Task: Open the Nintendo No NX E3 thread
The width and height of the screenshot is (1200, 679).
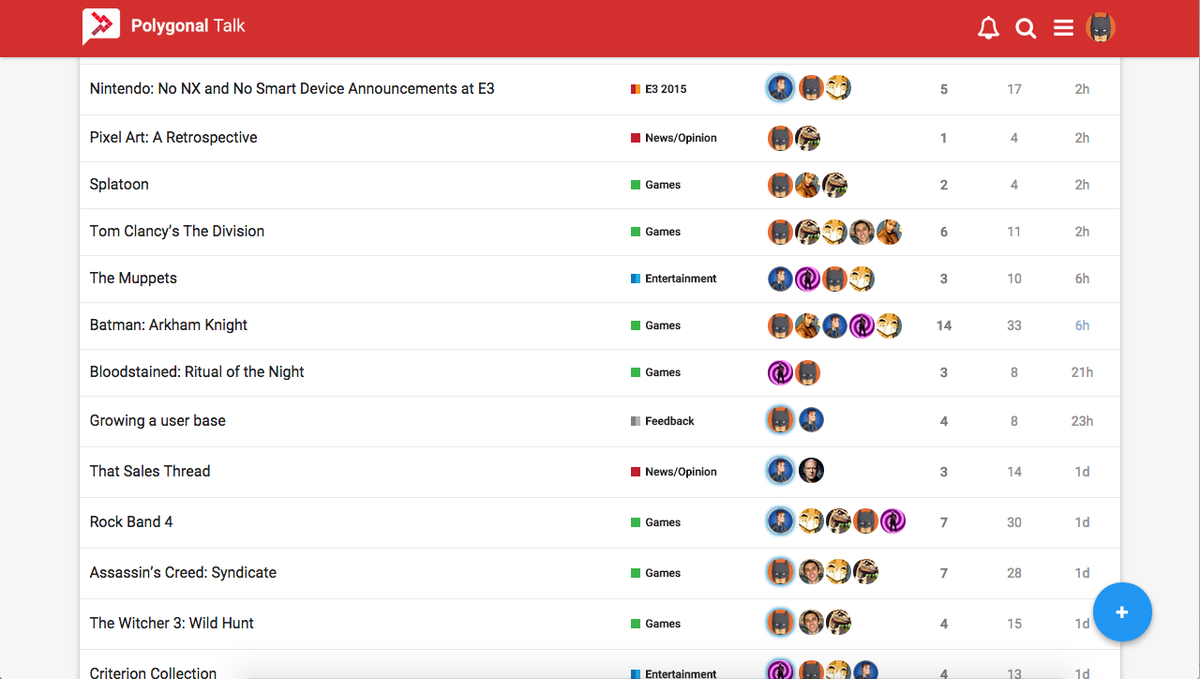Action: point(292,88)
